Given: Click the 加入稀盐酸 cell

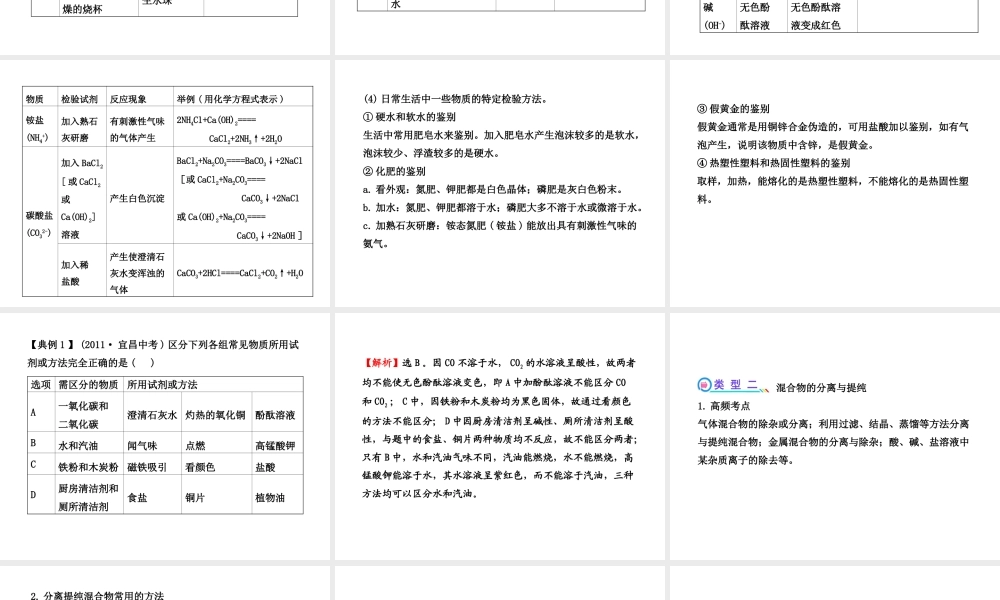Looking at the screenshot, I should [82, 272].
